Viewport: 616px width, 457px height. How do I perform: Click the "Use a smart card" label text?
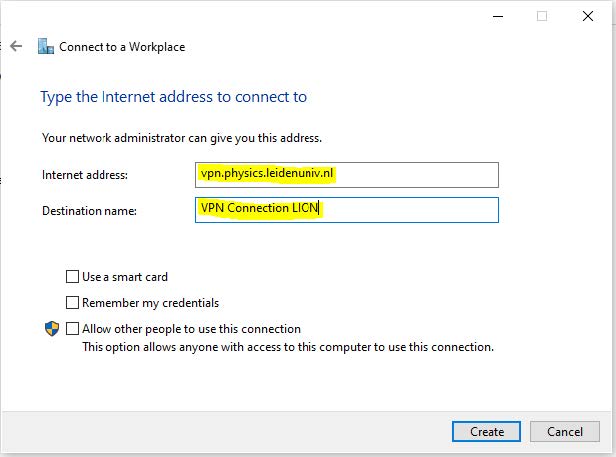coord(125,277)
